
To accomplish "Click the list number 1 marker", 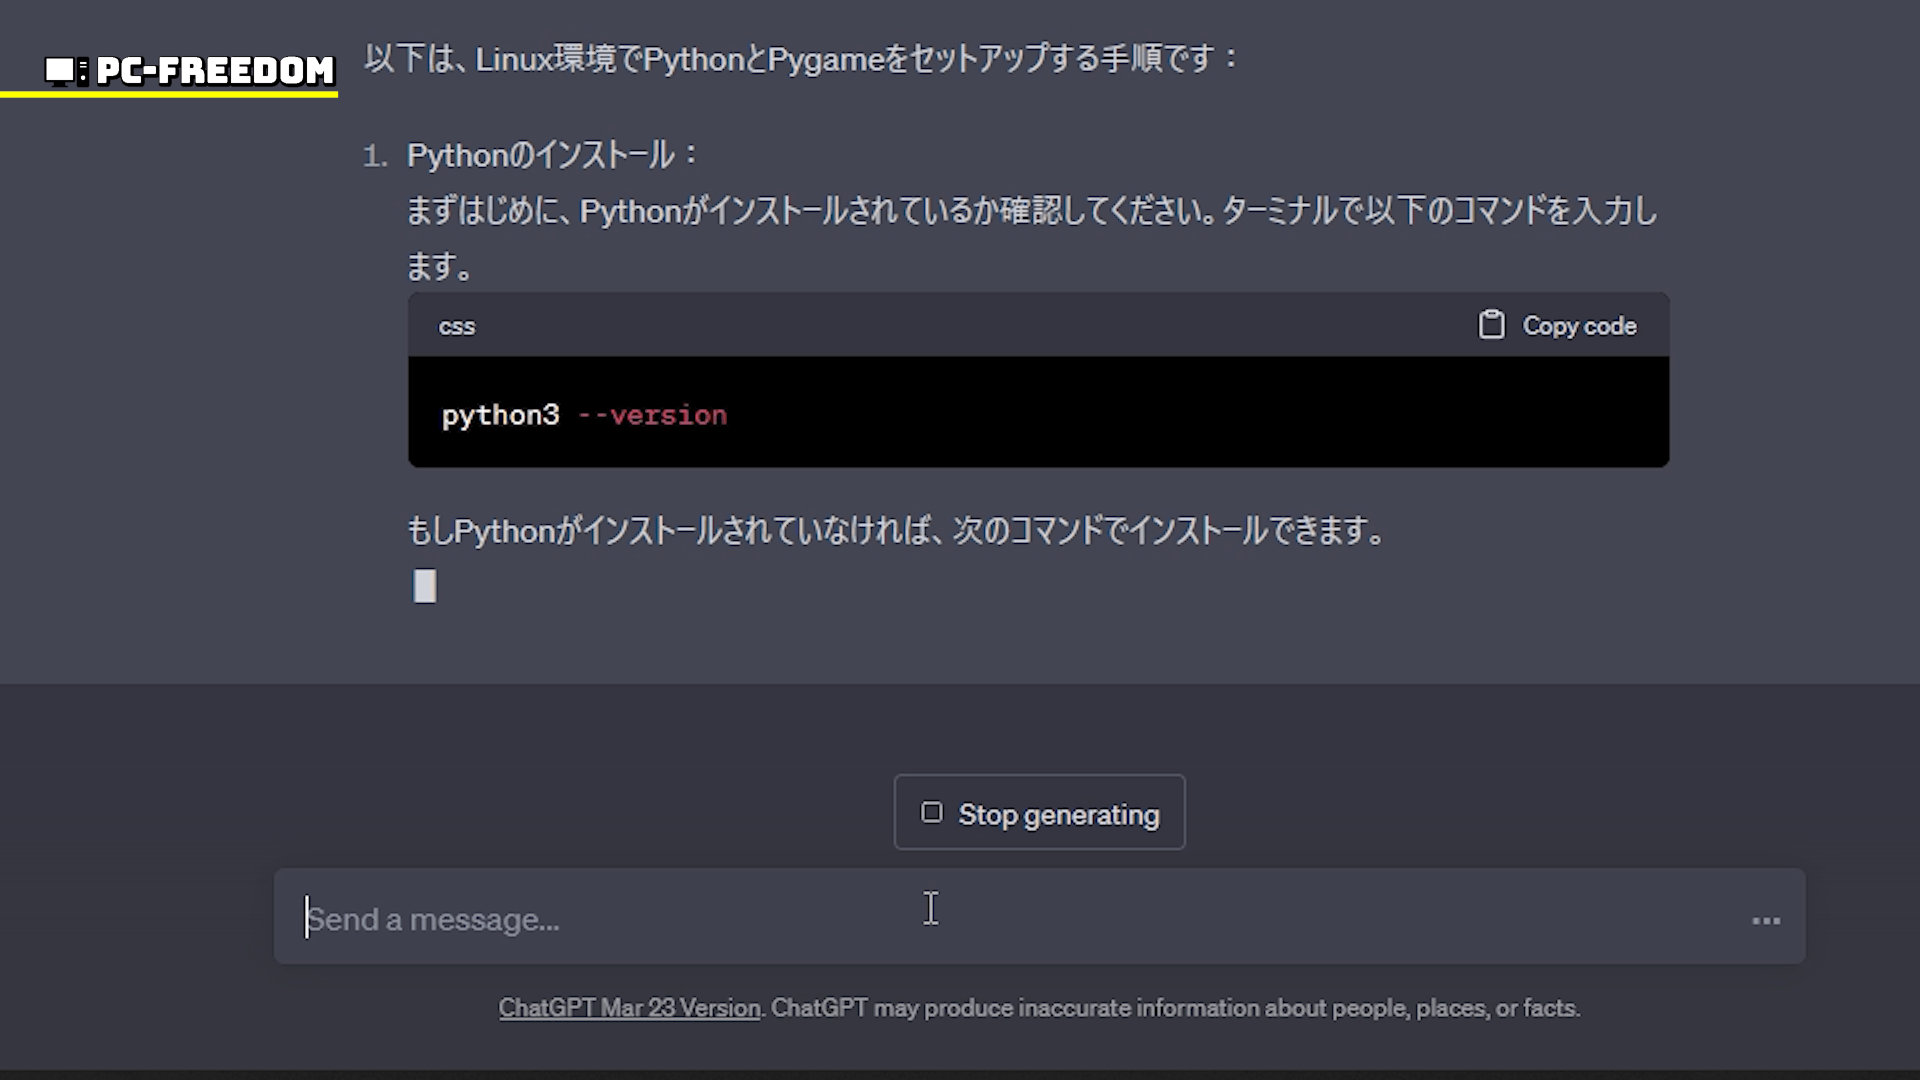I will click(x=374, y=156).
